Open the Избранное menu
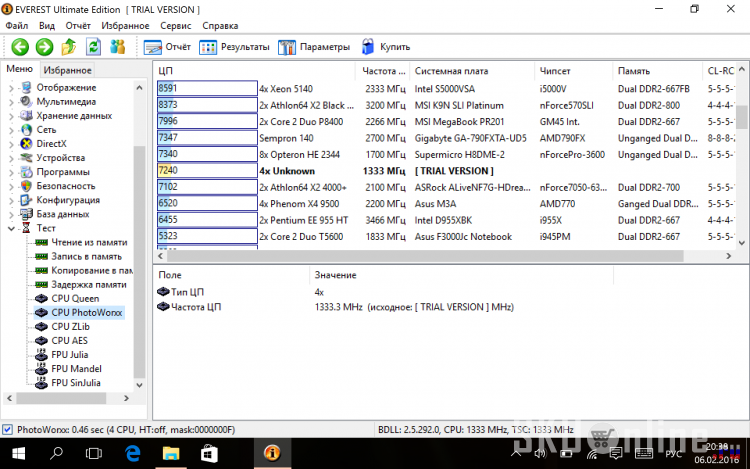 pyautogui.click(x=125, y=26)
